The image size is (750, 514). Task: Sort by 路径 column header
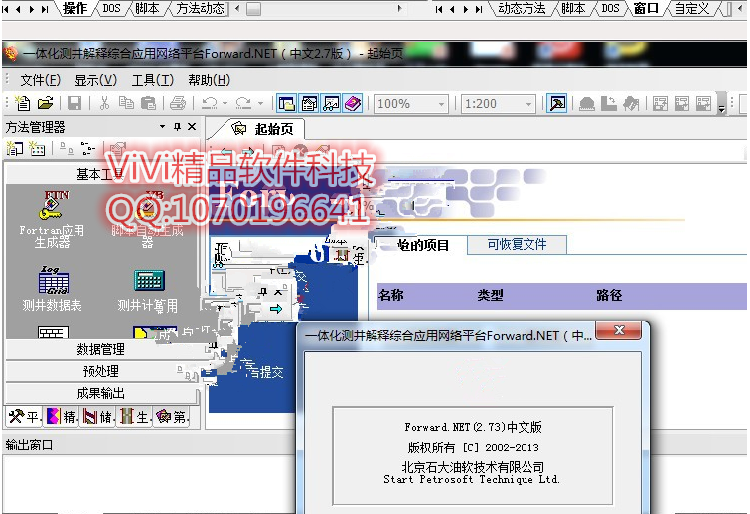pyautogui.click(x=609, y=295)
